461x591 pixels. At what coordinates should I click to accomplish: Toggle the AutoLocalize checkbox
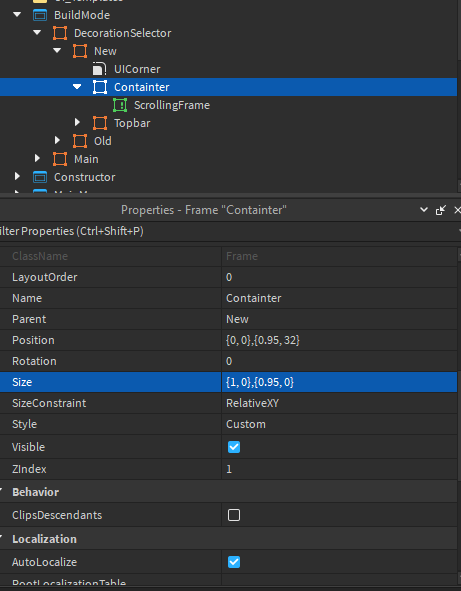pyautogui.click(x=234, y=562)
